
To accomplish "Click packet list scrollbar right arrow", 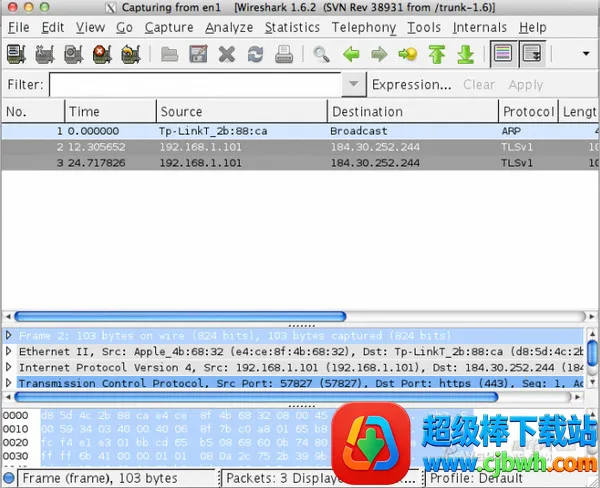I will coord(592,317).
